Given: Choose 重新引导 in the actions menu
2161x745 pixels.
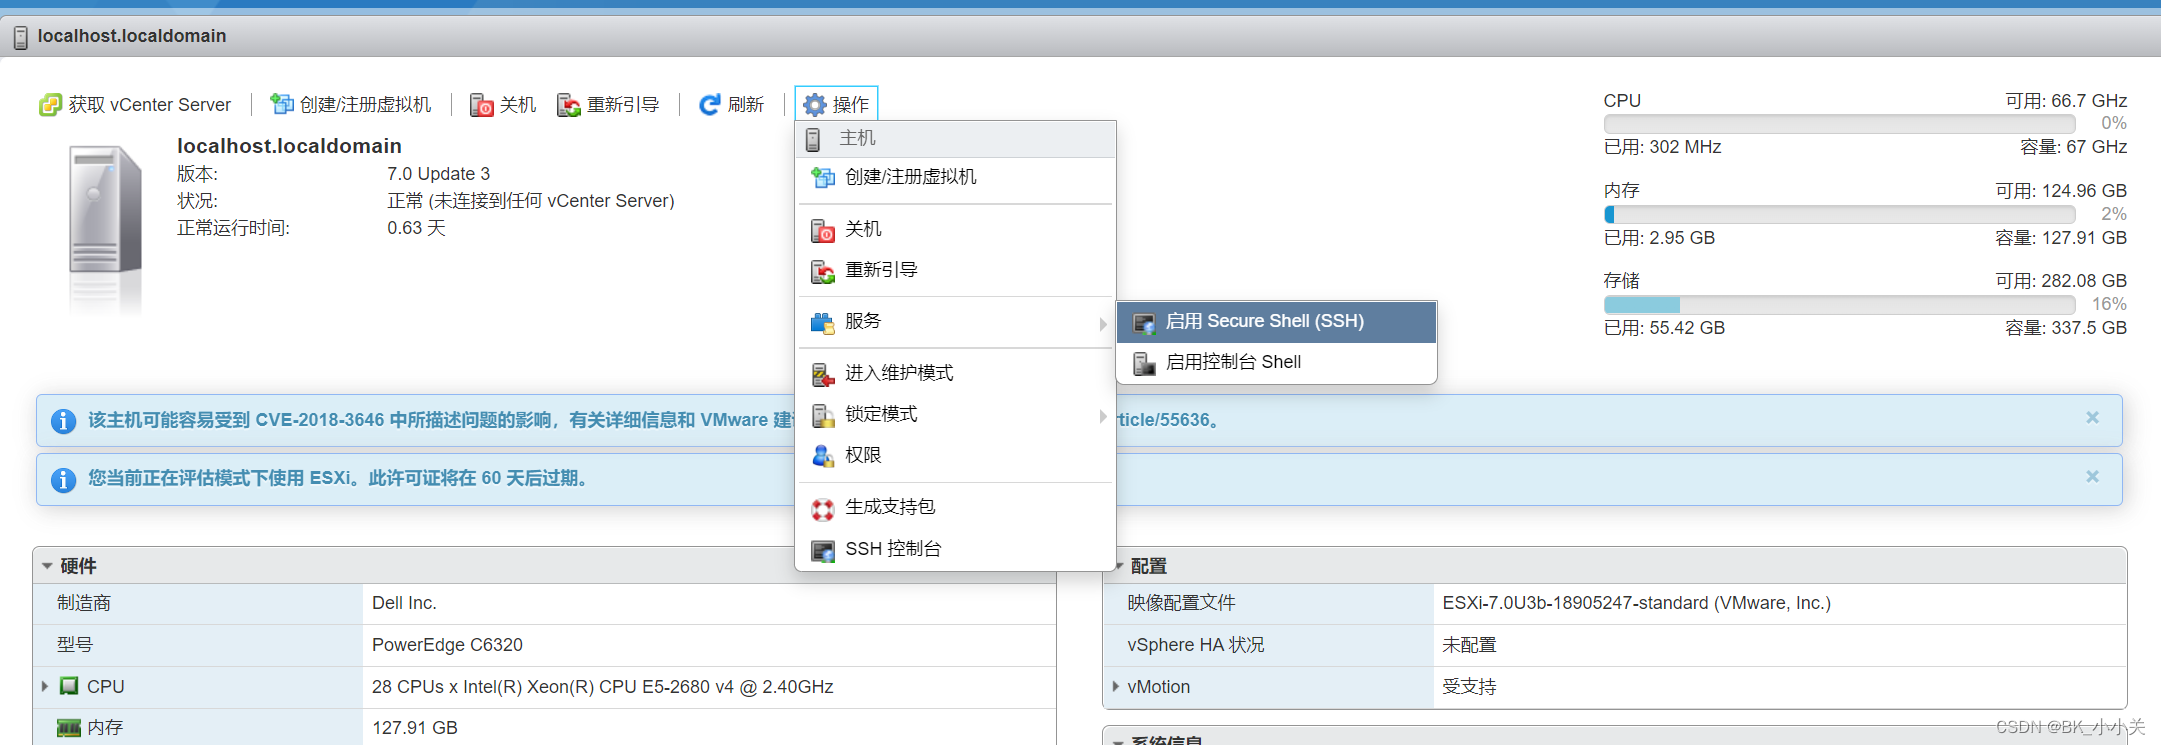Looking at the screenshot, I should [955, 270].
